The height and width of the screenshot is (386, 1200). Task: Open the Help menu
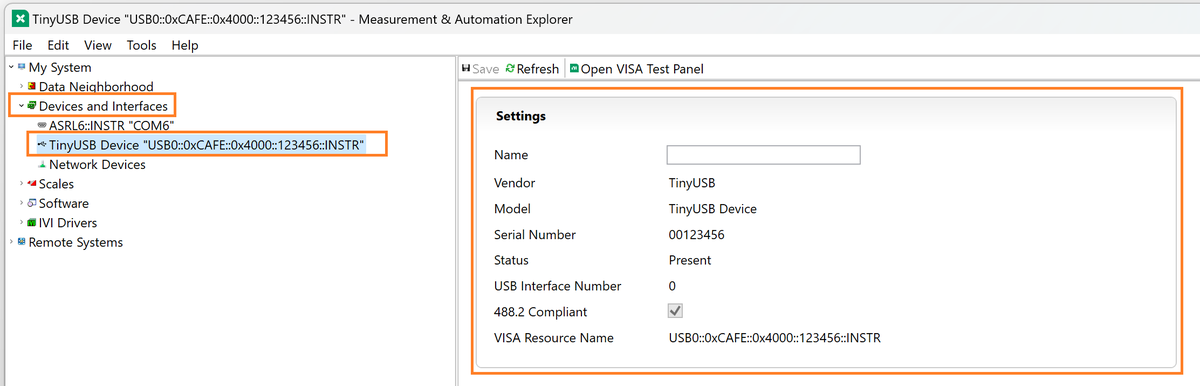[185, 45]
